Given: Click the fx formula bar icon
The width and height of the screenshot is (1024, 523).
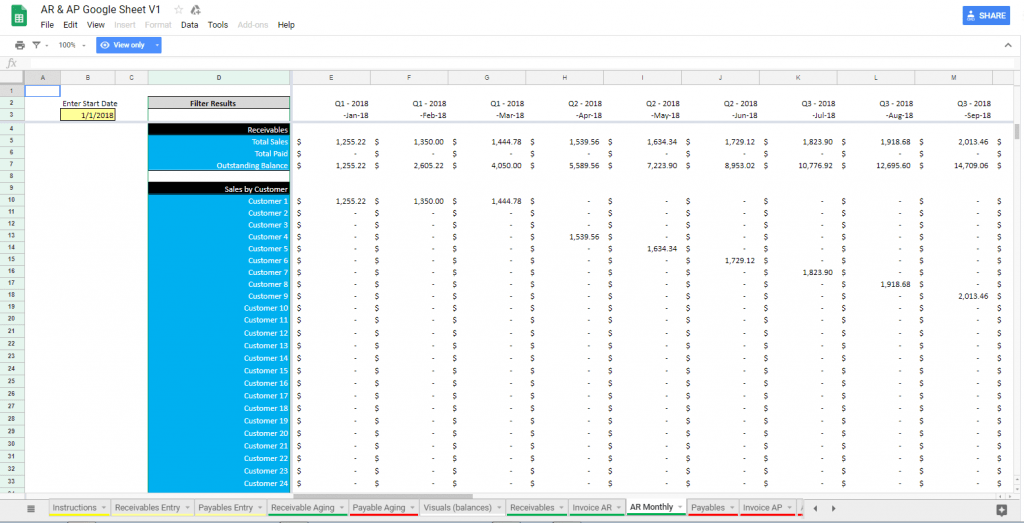Looking at the screenshot, I should pyautogui.click(x=11, y=63).
